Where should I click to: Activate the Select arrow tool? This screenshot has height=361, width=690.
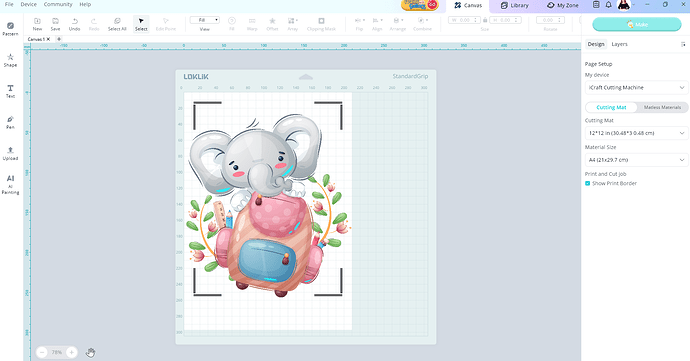coord(141,24)
